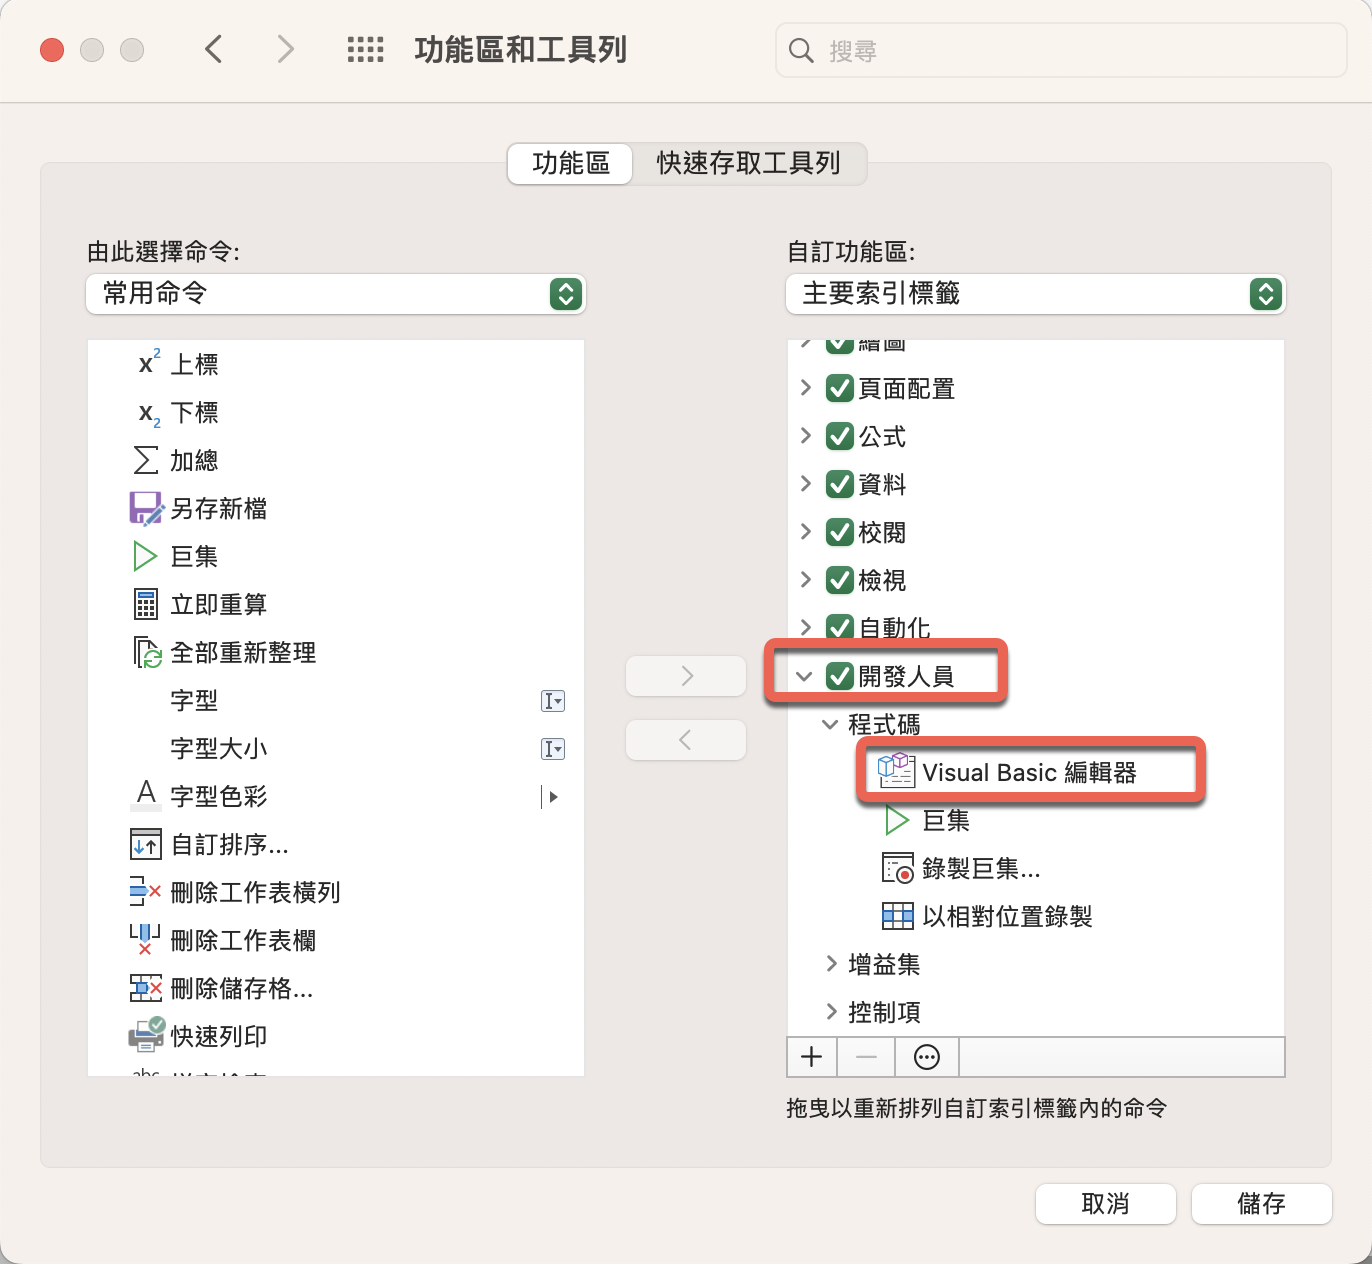1372x1264 pixels.
Task: Click the 儲存 button
Action: click(1262, 1204)
